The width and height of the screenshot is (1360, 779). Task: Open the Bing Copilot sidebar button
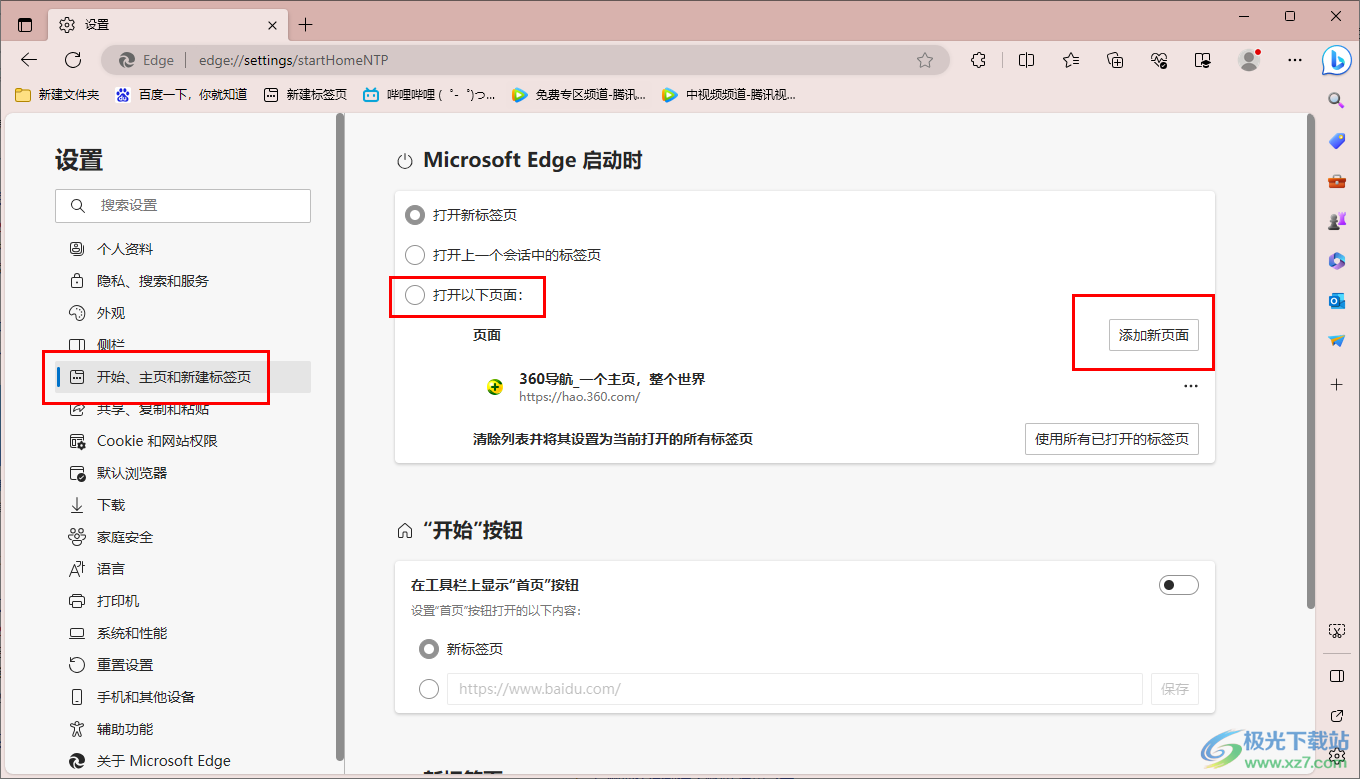click(1337, 60)
